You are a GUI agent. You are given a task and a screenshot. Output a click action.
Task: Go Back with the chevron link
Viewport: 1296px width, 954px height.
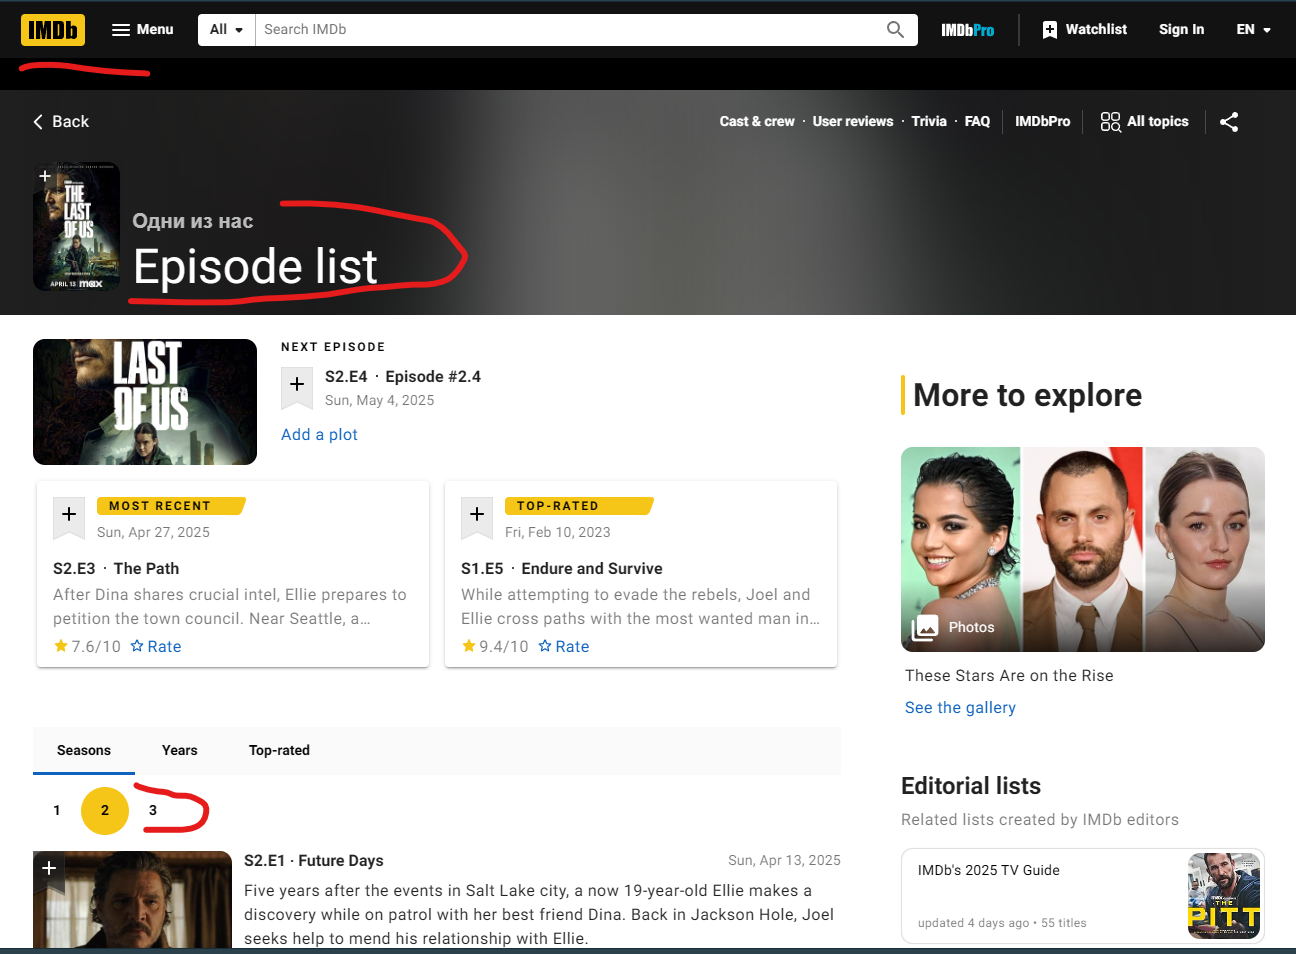pyautogui.click(x=61, y=121)
